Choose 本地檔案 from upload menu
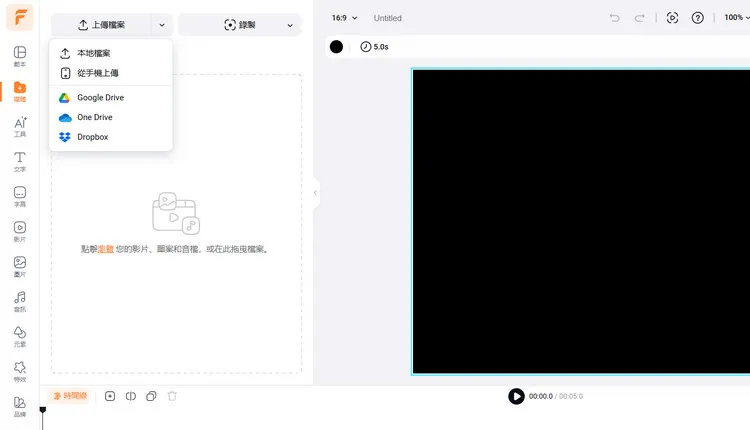The image size is (750, 430). coord(94,53)
